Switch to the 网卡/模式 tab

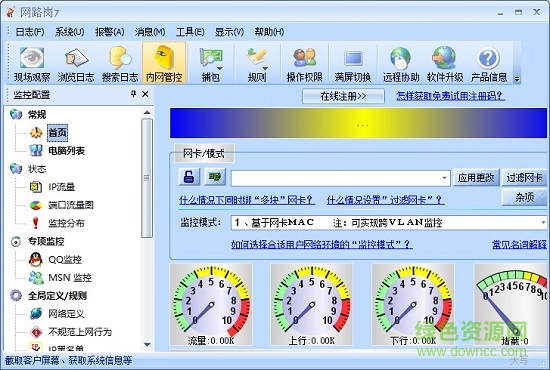[204, 153]
